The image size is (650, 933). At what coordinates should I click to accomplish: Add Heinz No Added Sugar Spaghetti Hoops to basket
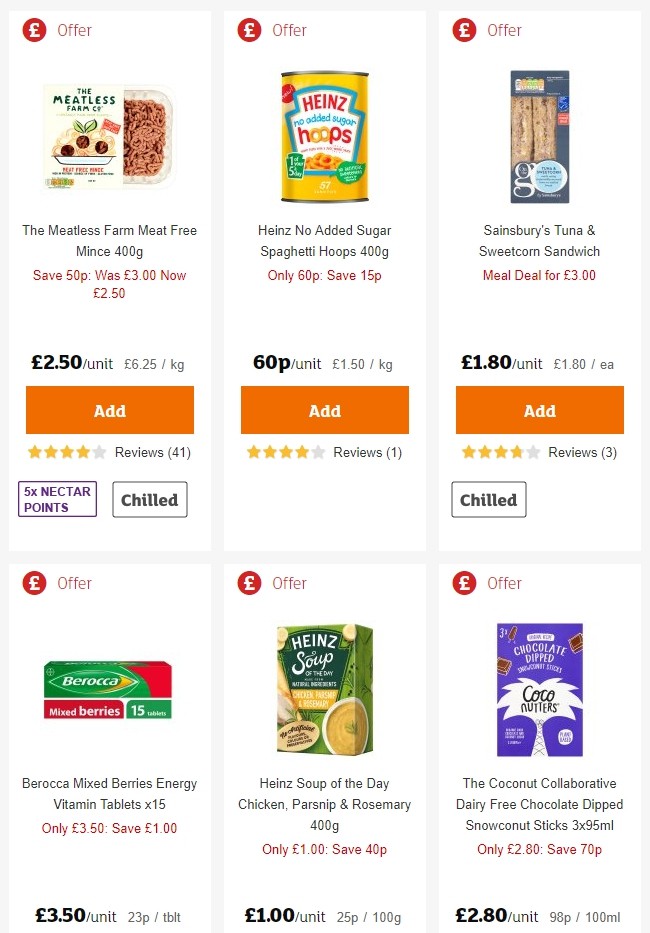pos(324,410)
